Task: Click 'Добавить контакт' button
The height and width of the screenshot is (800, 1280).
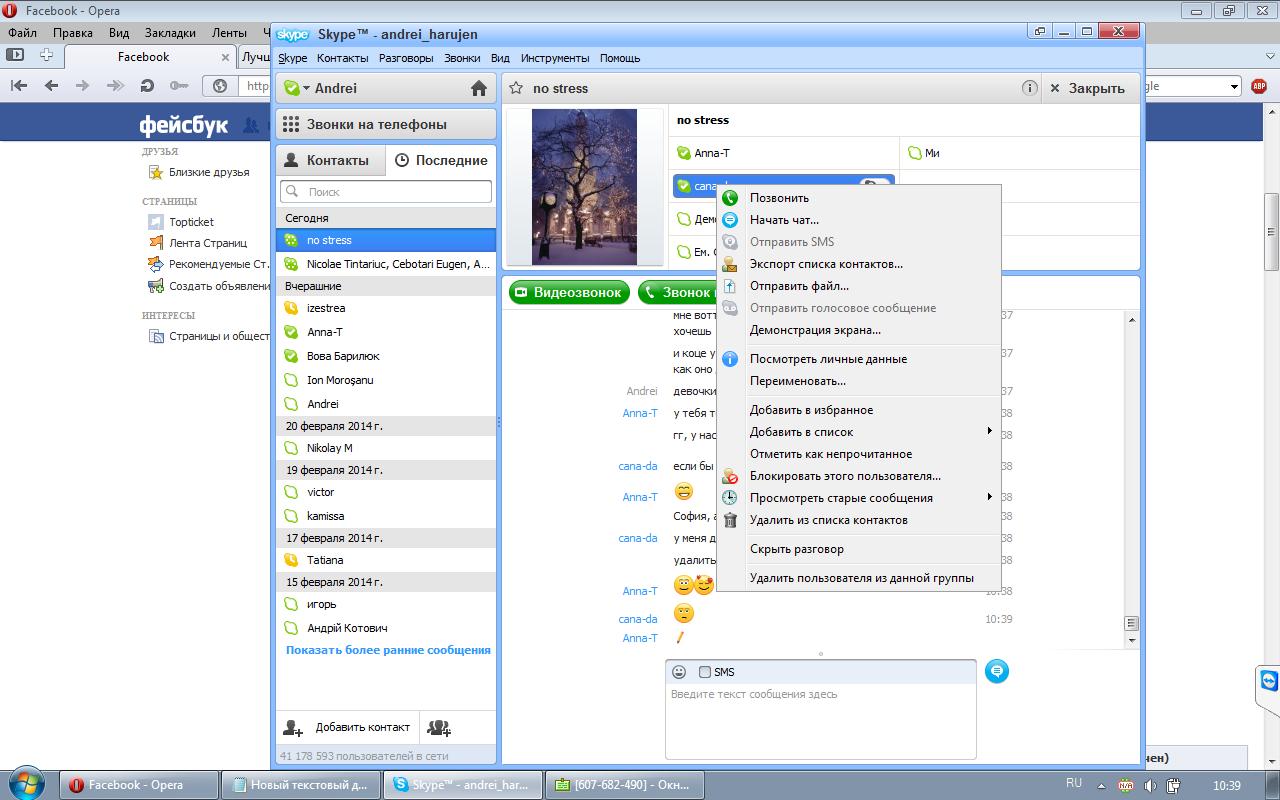Action: coord(347,728)
